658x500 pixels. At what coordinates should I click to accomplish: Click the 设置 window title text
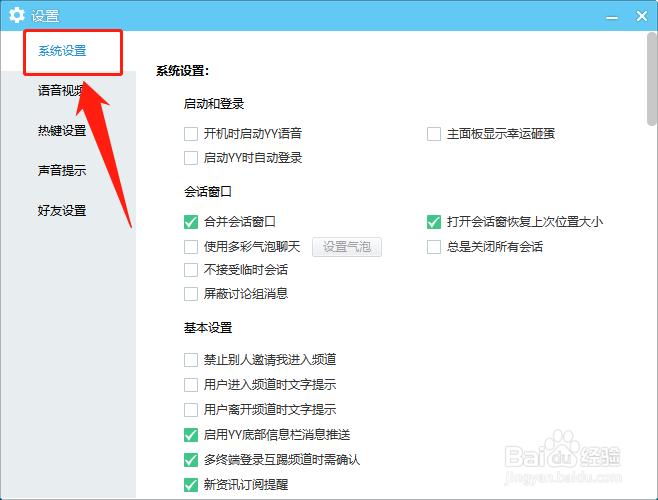point(45,16)
